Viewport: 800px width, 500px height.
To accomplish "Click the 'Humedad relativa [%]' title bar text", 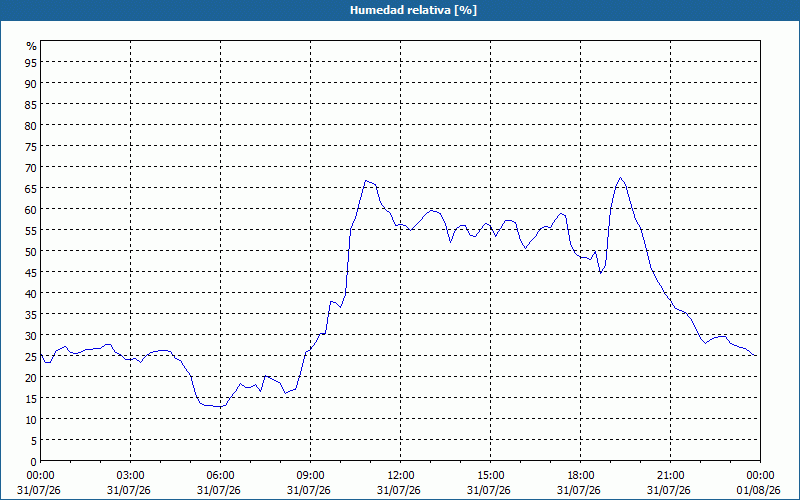I will coord(413,10).
